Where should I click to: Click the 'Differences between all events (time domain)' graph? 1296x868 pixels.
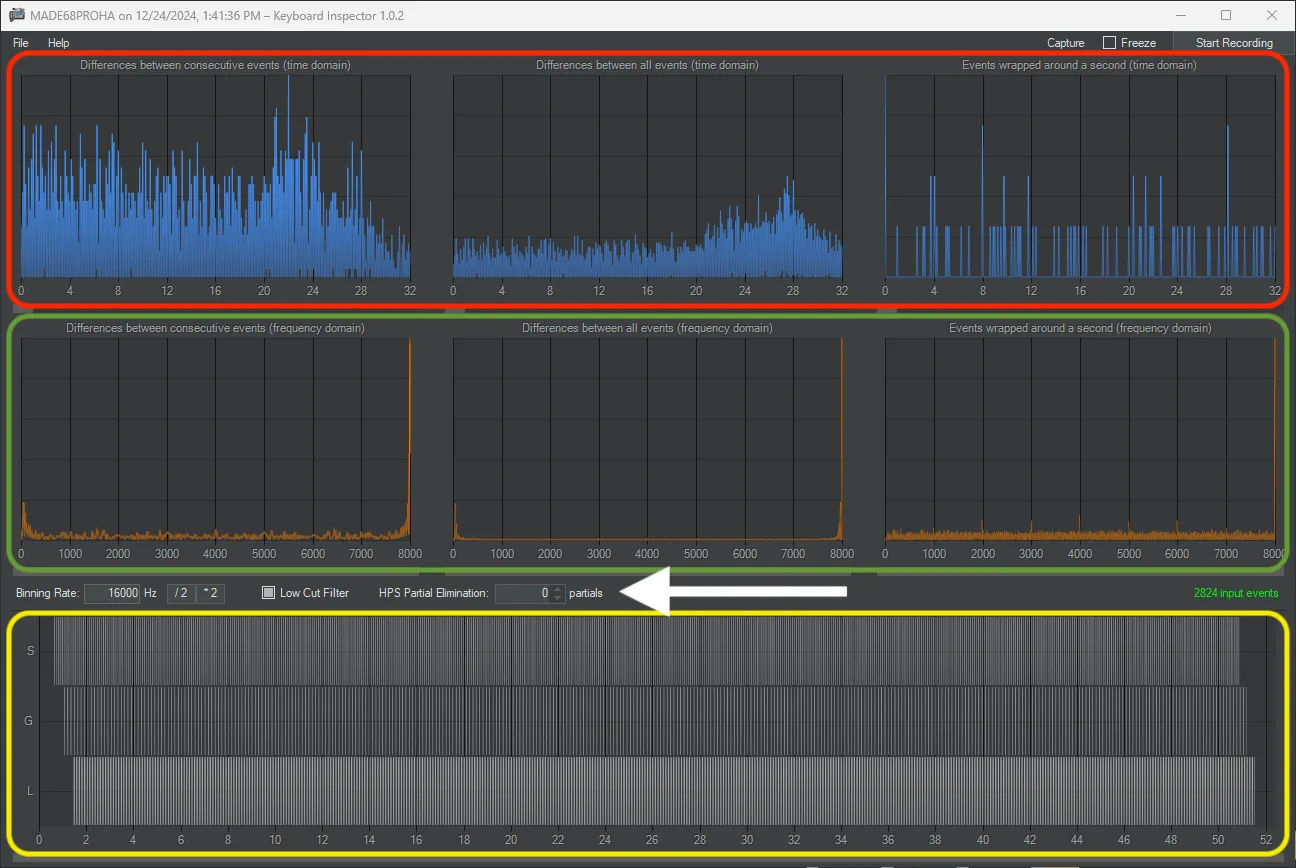pos(647,177)
